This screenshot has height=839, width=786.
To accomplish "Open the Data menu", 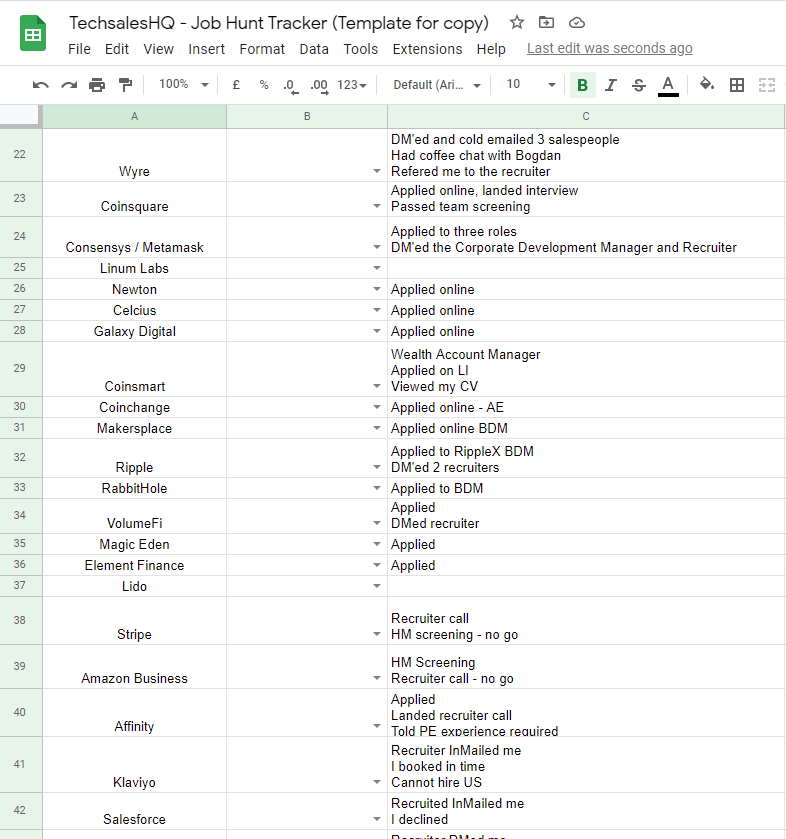I will [x=314, y=49].
